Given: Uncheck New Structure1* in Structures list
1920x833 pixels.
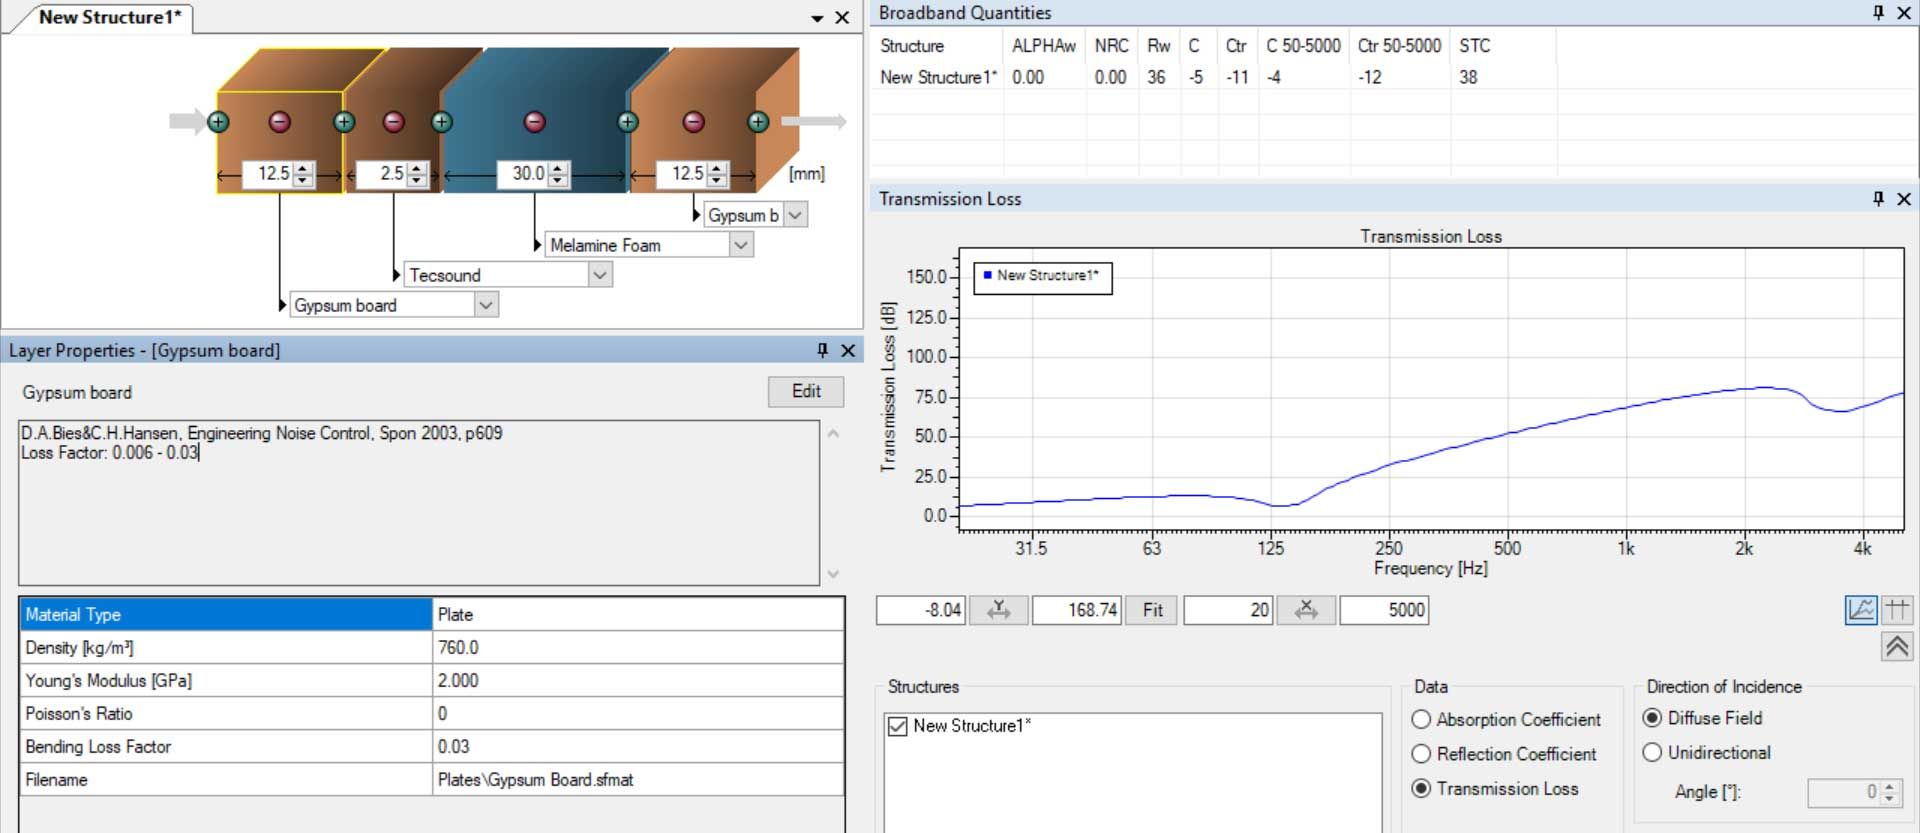Looking at the screenshot, I should 897,726.
